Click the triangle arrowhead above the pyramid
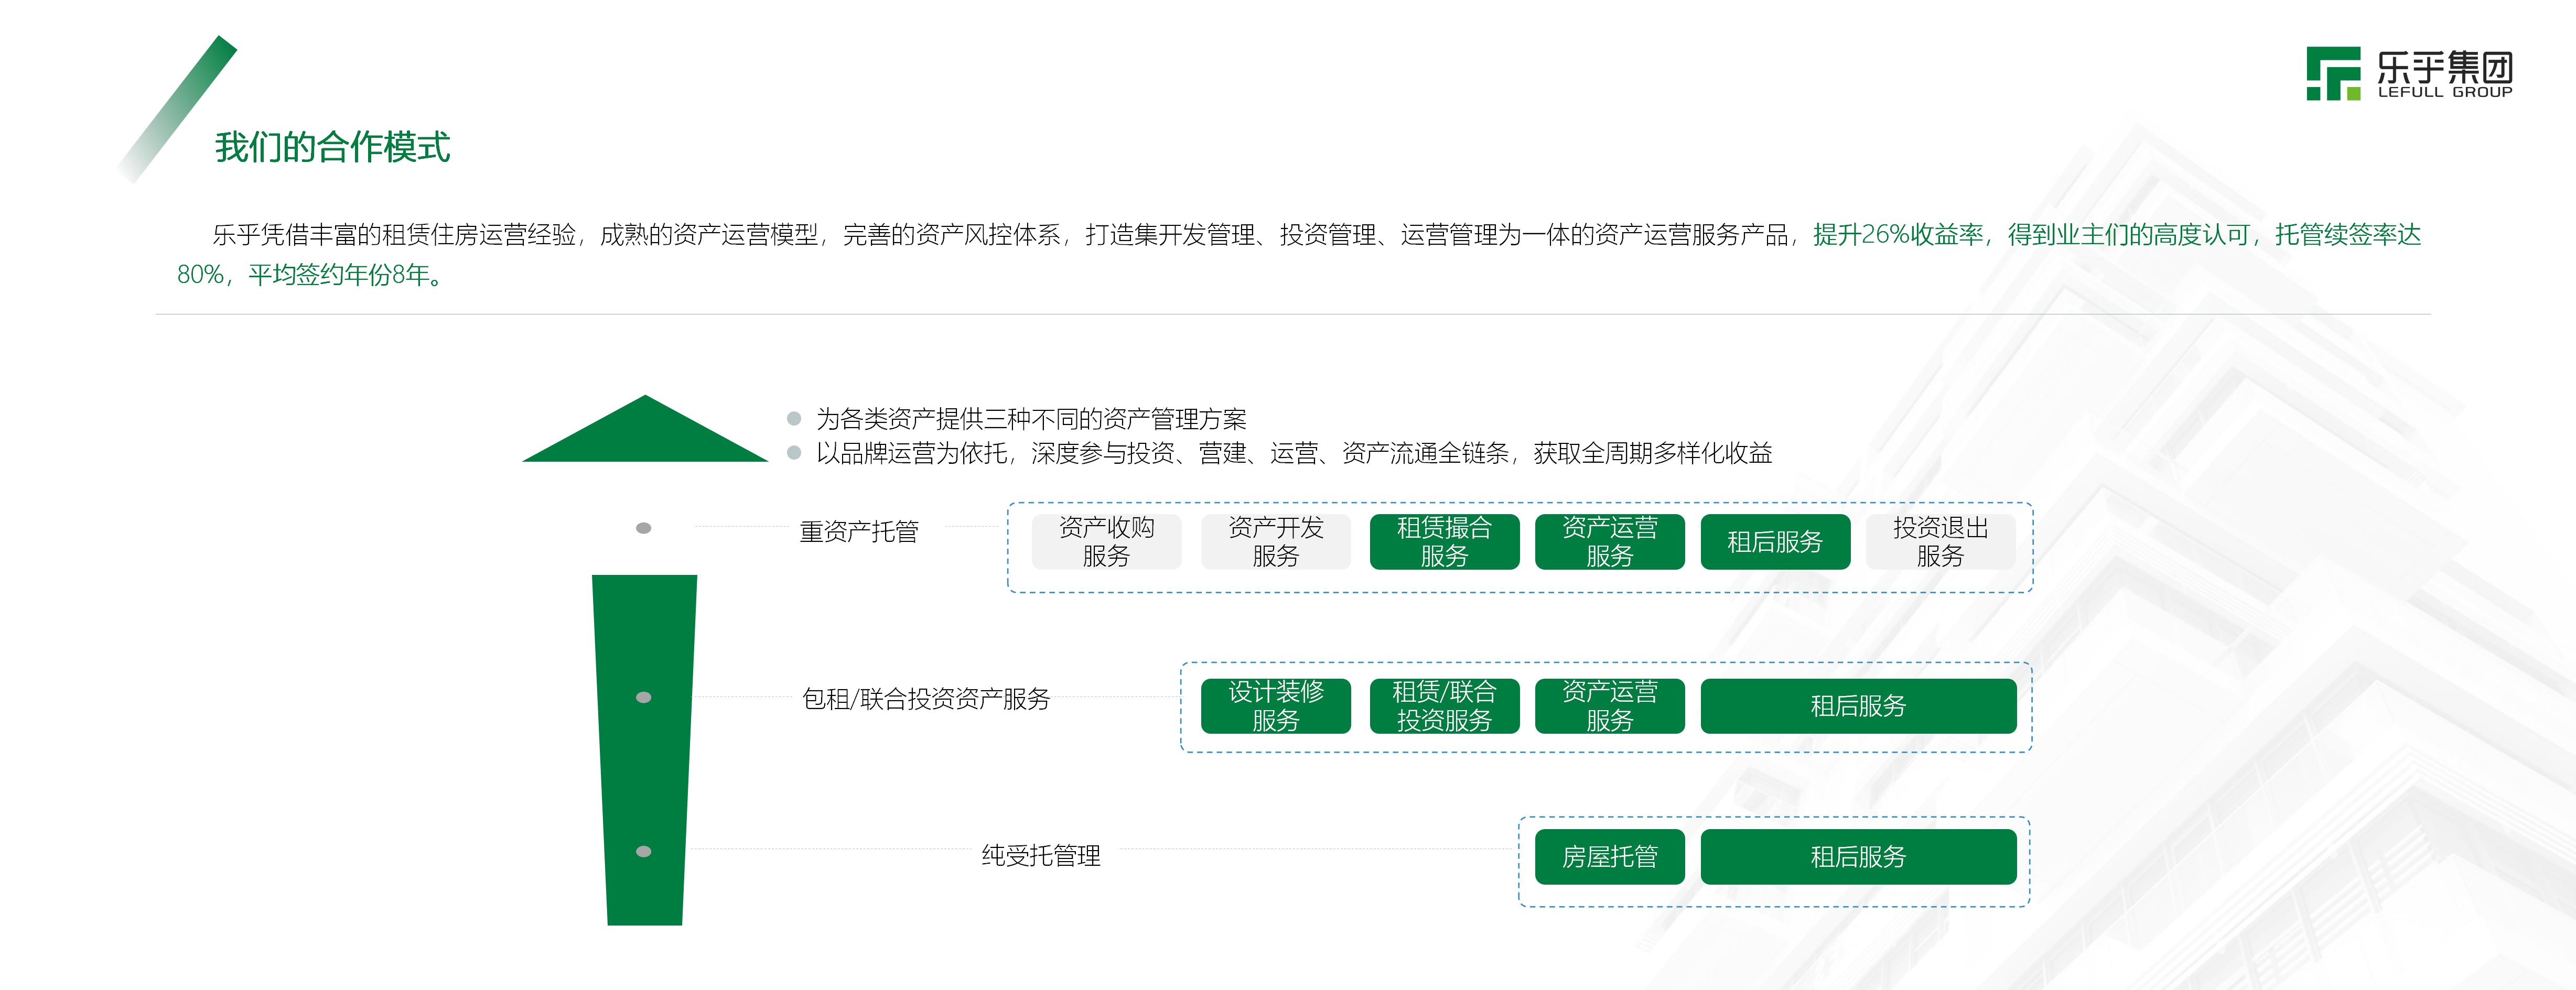Image resolution: width=2576 pixels, height=990 pixels. [x=645, y=440]
